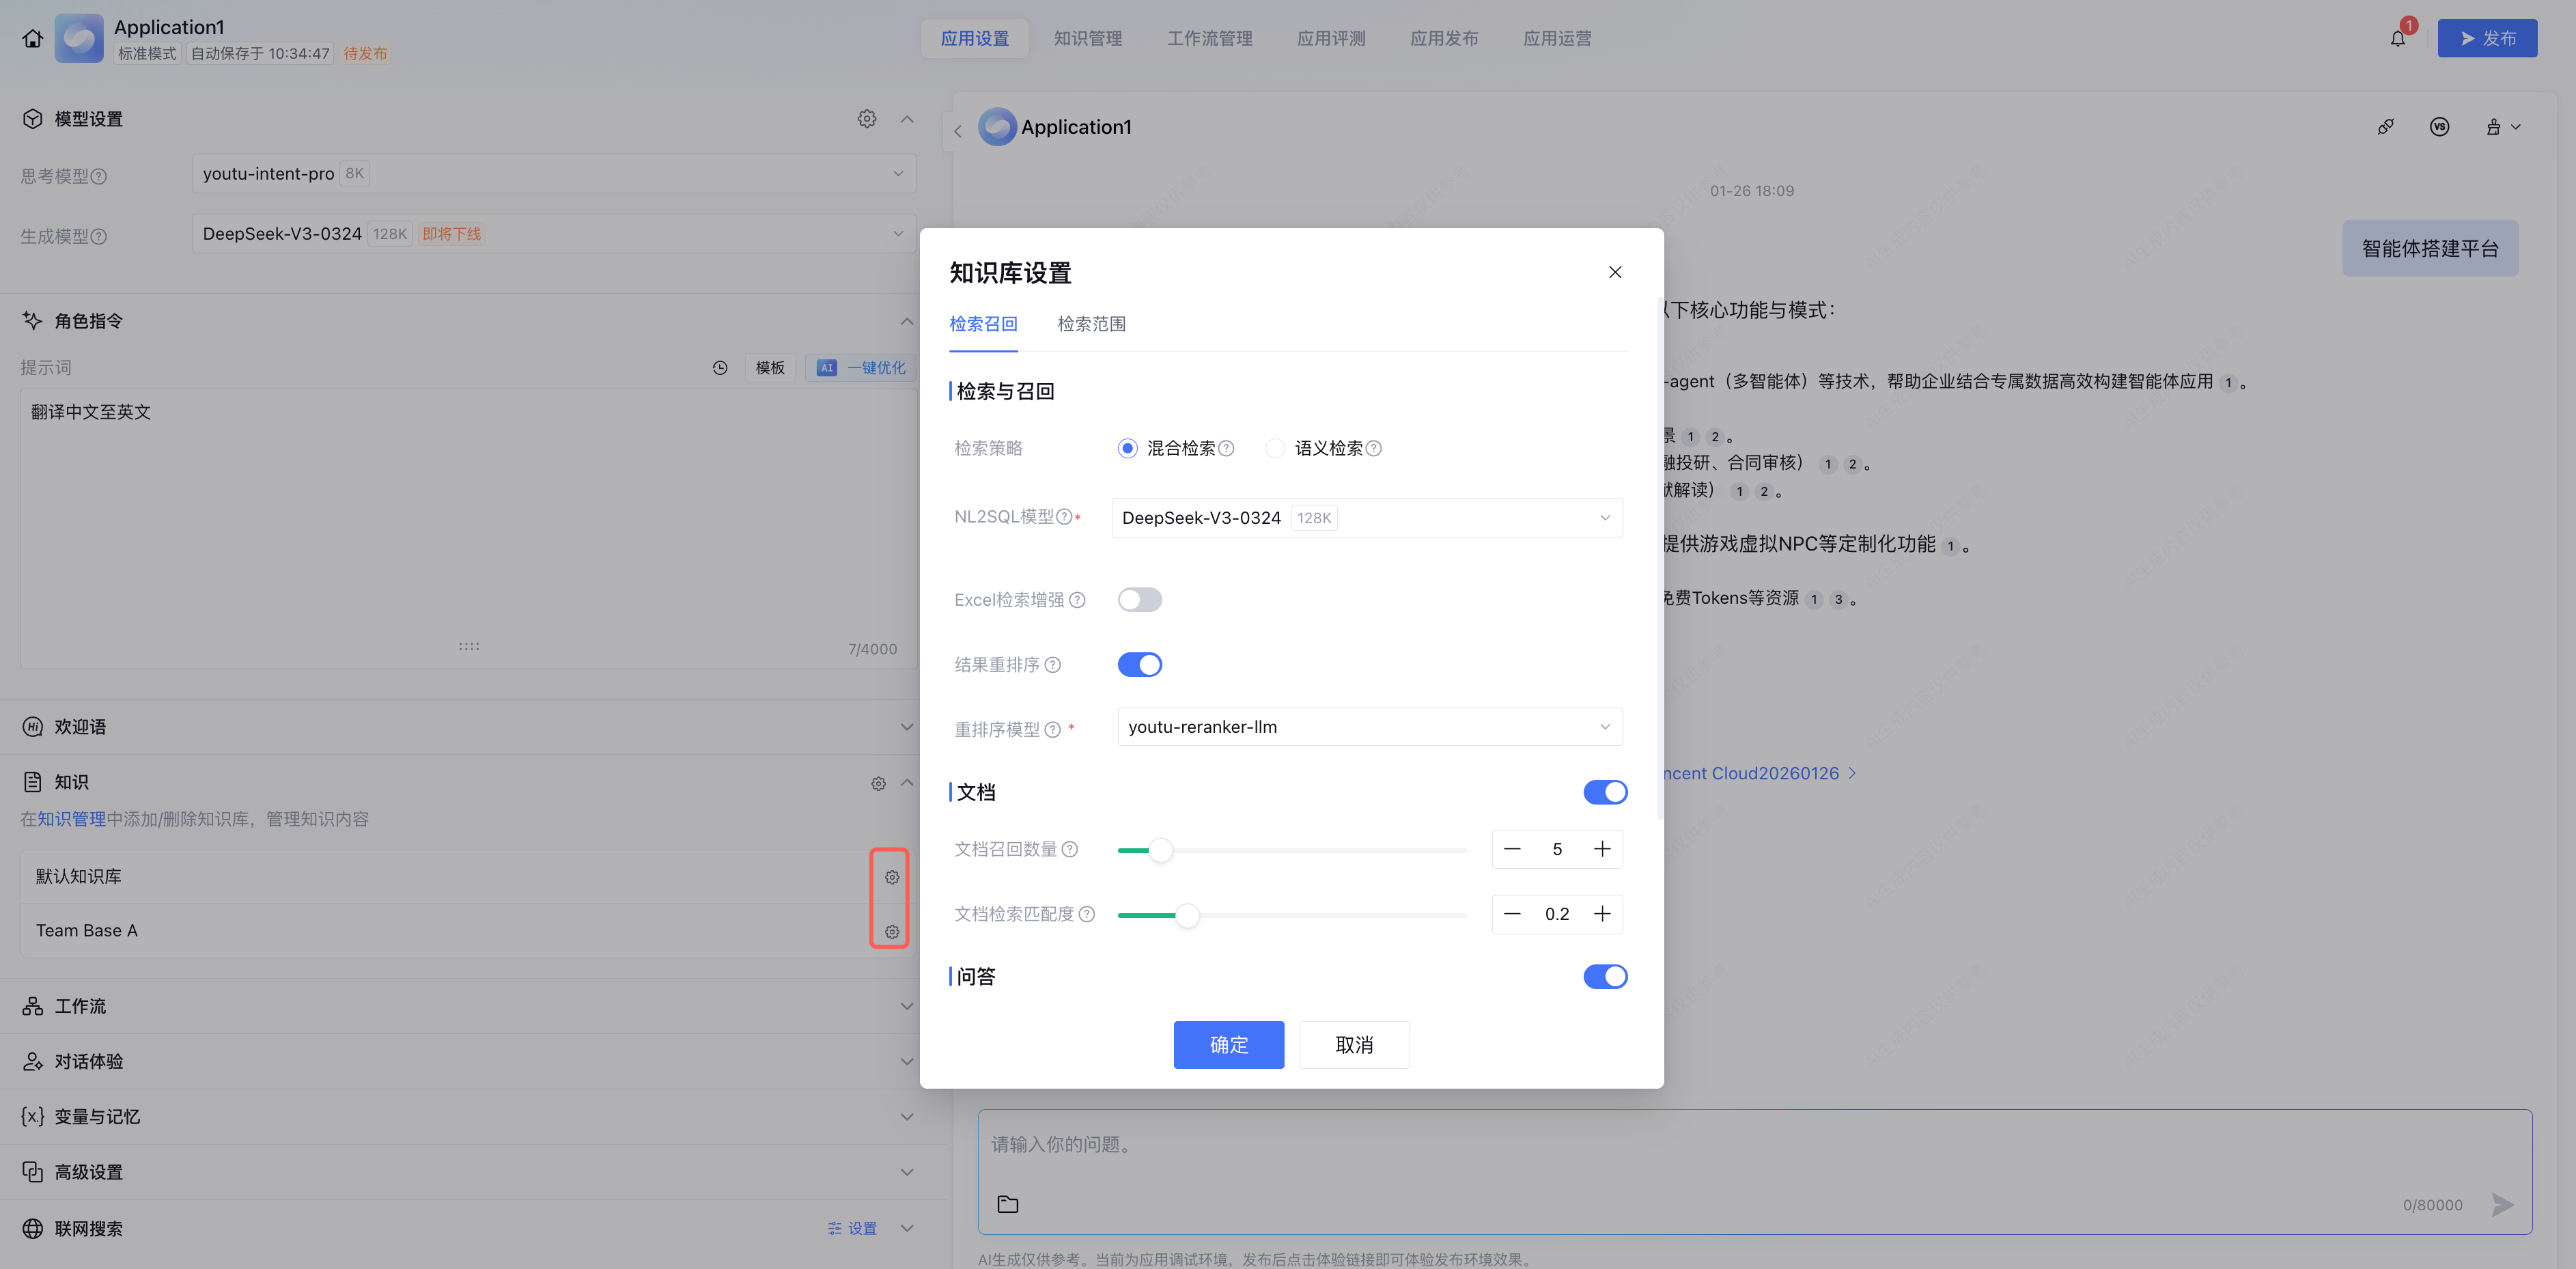Open model settings gear icon
2576x1269 pixels.
866,119
